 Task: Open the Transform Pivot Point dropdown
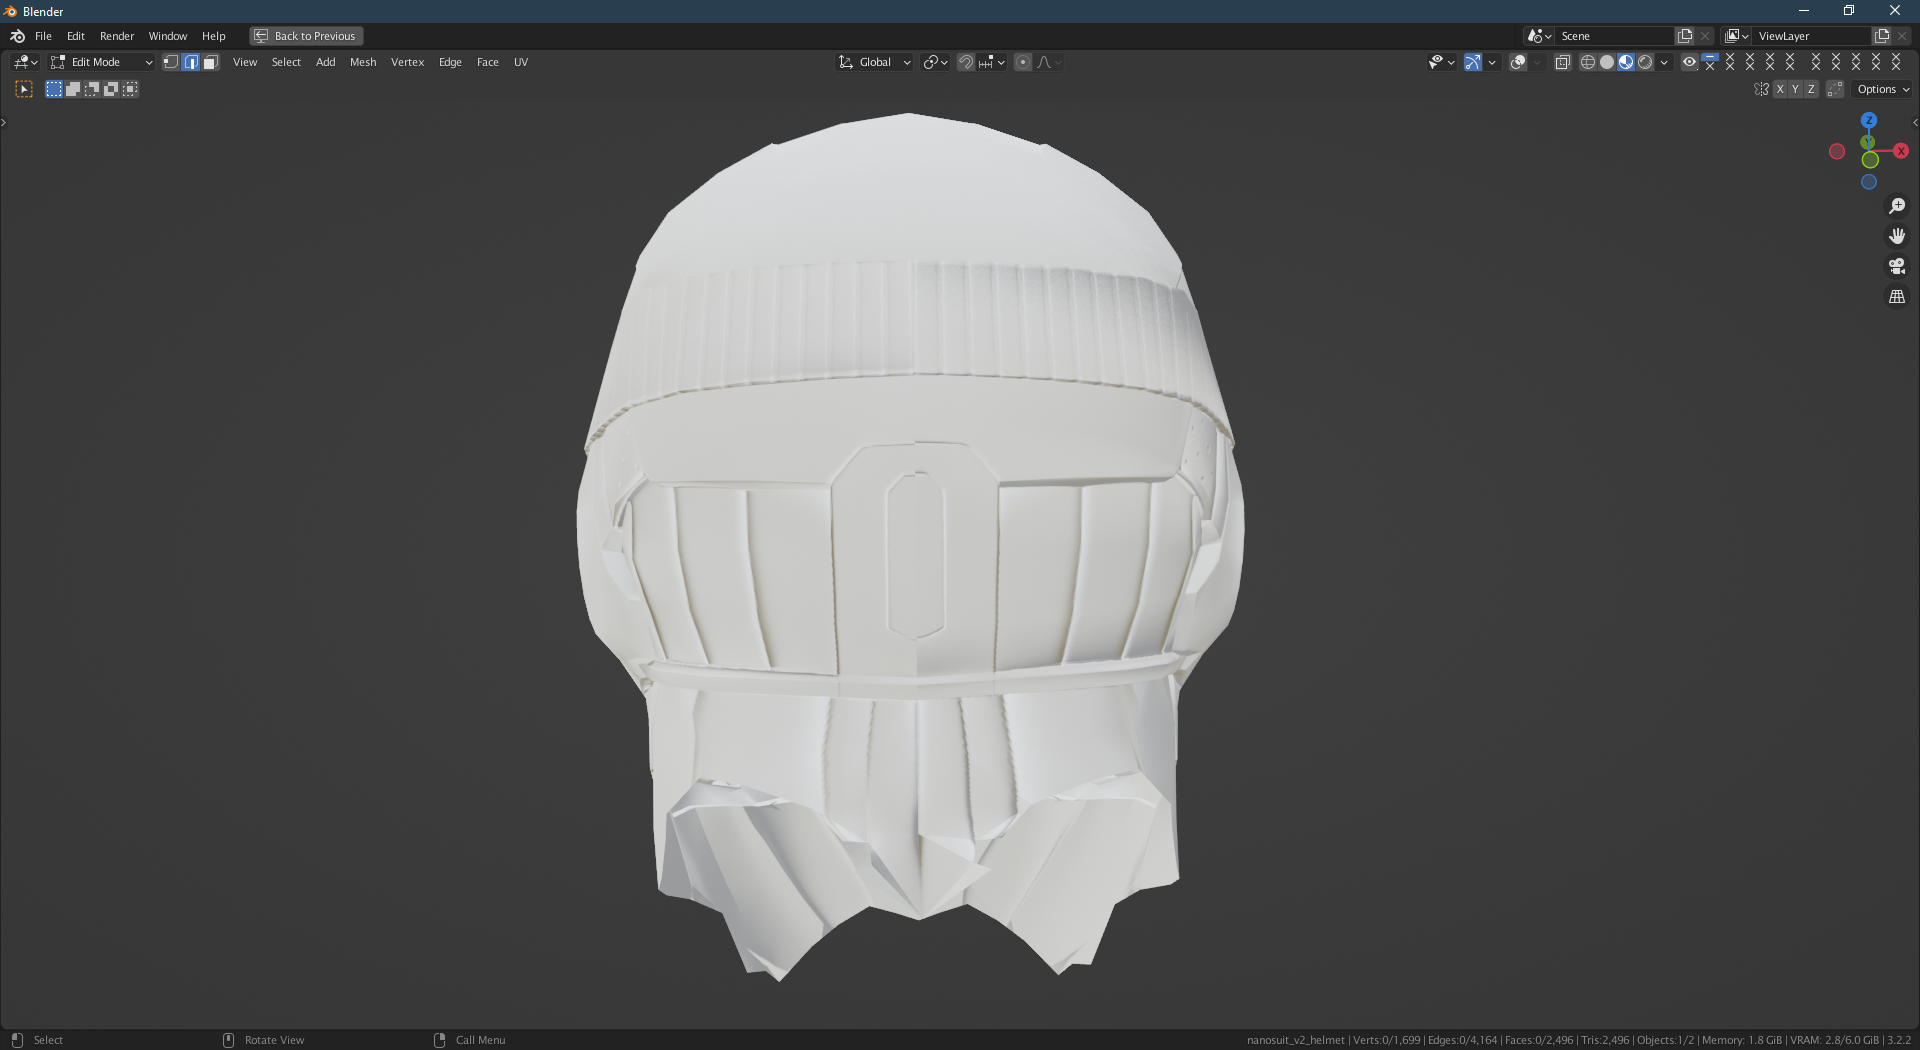pos(933,62)
